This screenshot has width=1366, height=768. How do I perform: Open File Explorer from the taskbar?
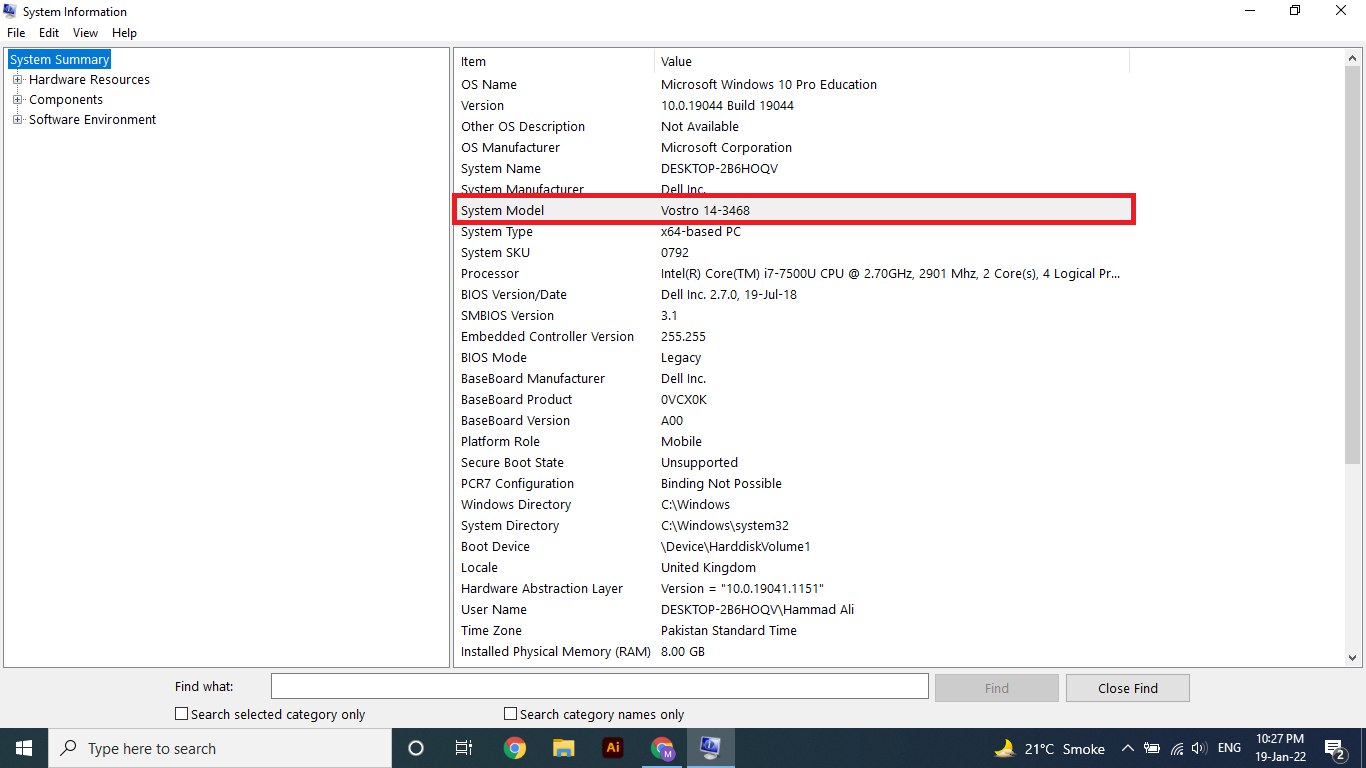point(564,748)
